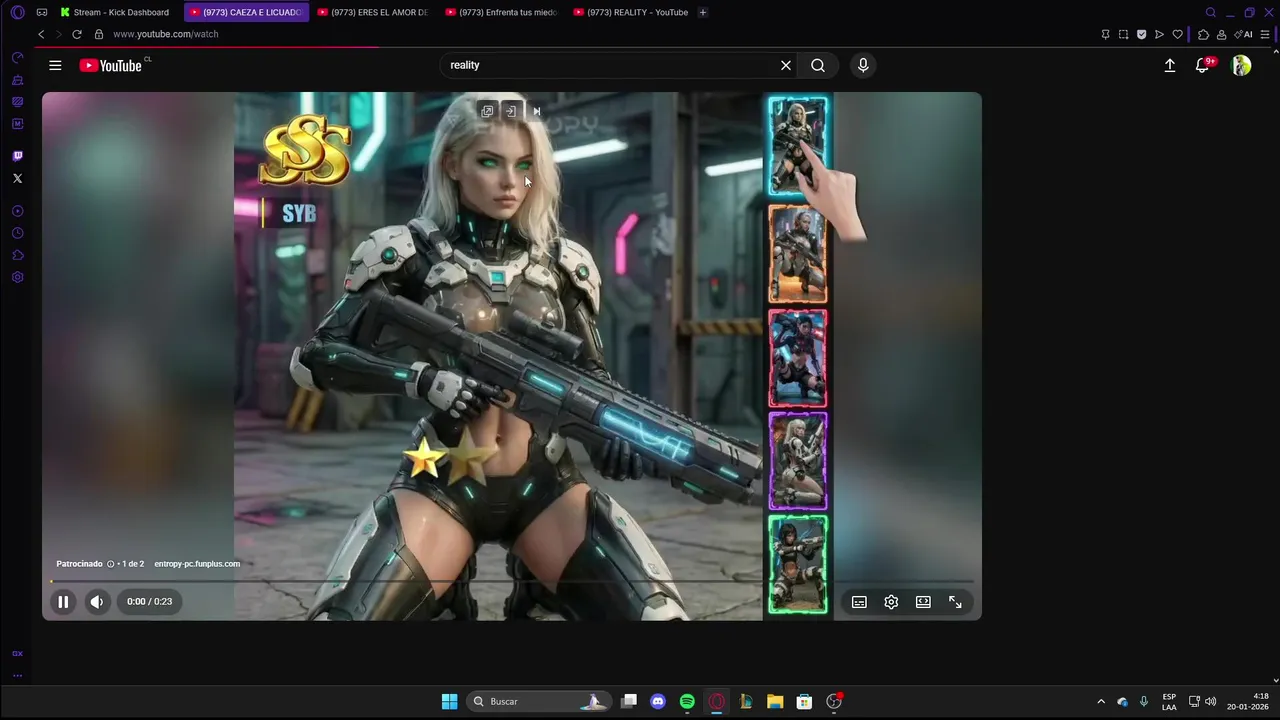Open Discord from the taskbar
The image size is (1280, 720).
(658, 701)
